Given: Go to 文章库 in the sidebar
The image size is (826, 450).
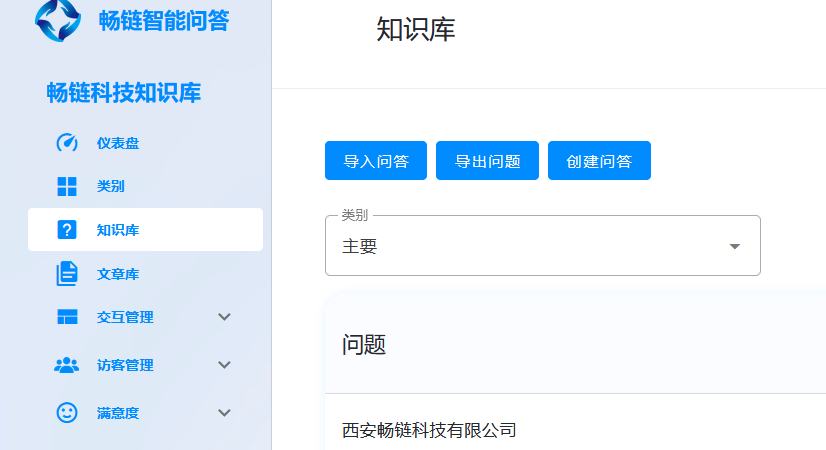Looking at the screenshot, I should click(118, 274).
